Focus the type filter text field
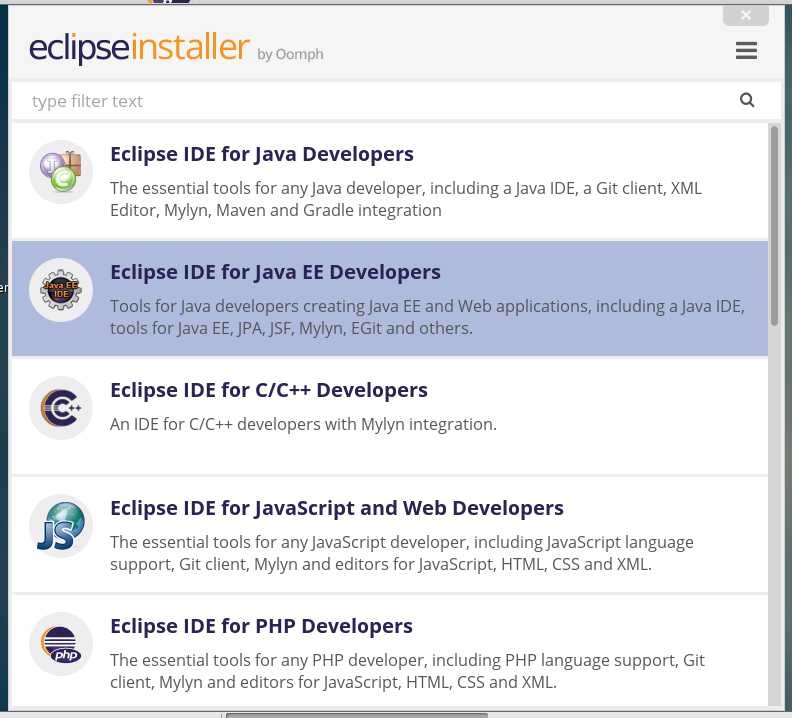Image resolution: width=792 pixels, height=718 pixels. pyautogui.click(x=374, y=101)
